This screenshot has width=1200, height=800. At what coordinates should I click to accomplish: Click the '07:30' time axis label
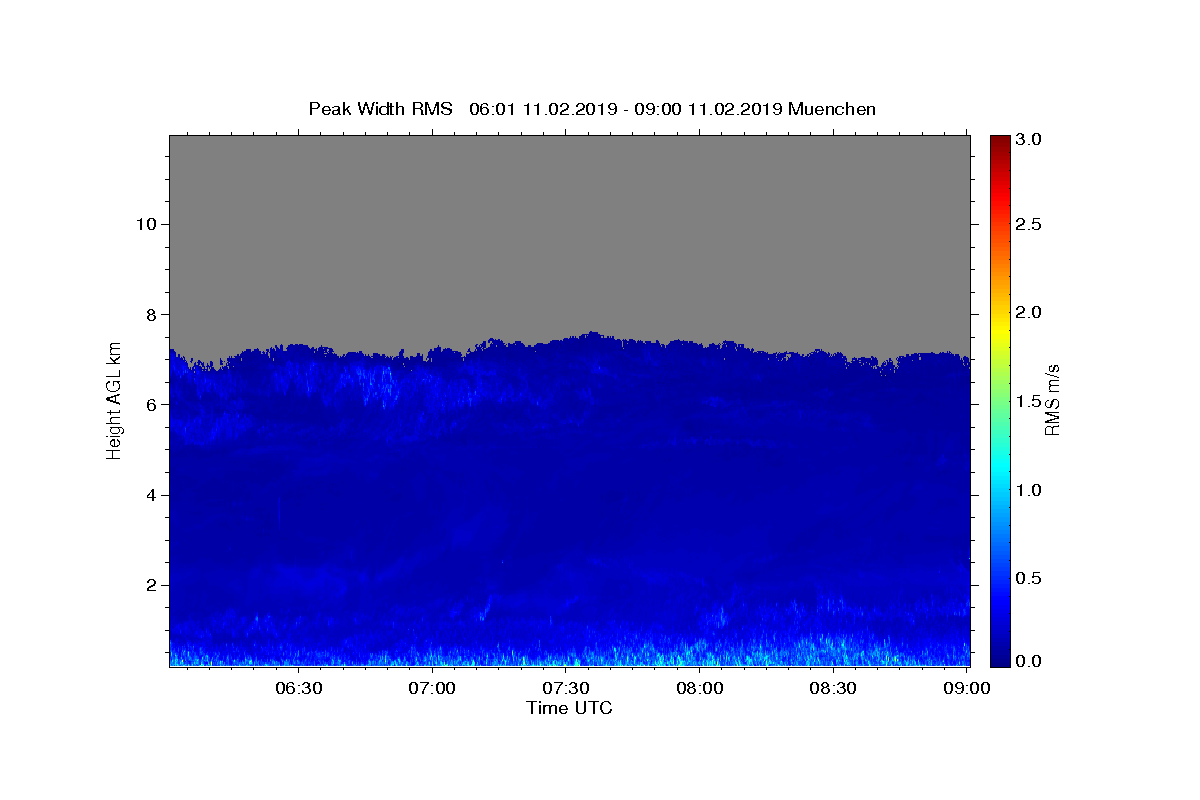pyautogui.click(x=566, y=688)
